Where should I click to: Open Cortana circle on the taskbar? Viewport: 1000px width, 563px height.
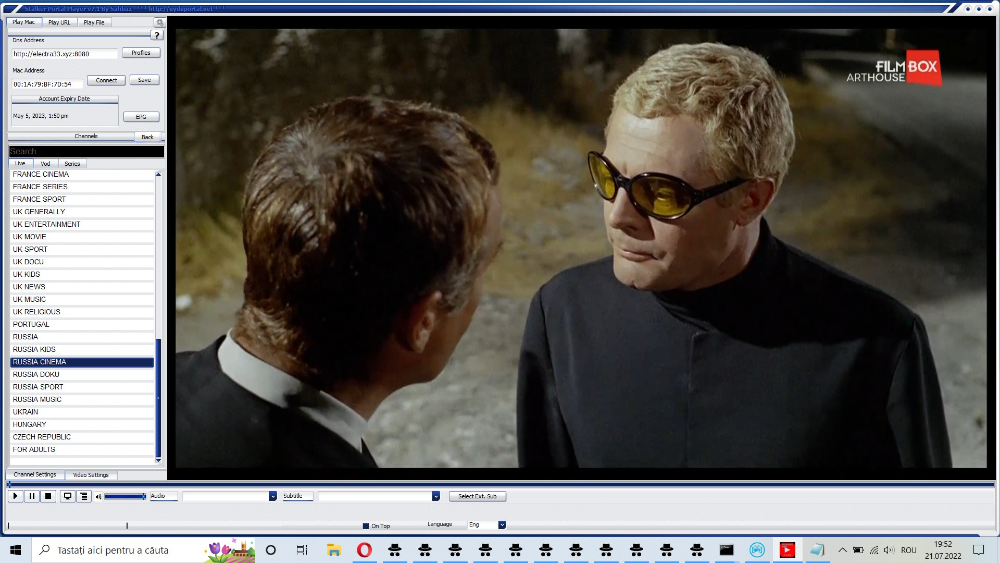point(270,550)
